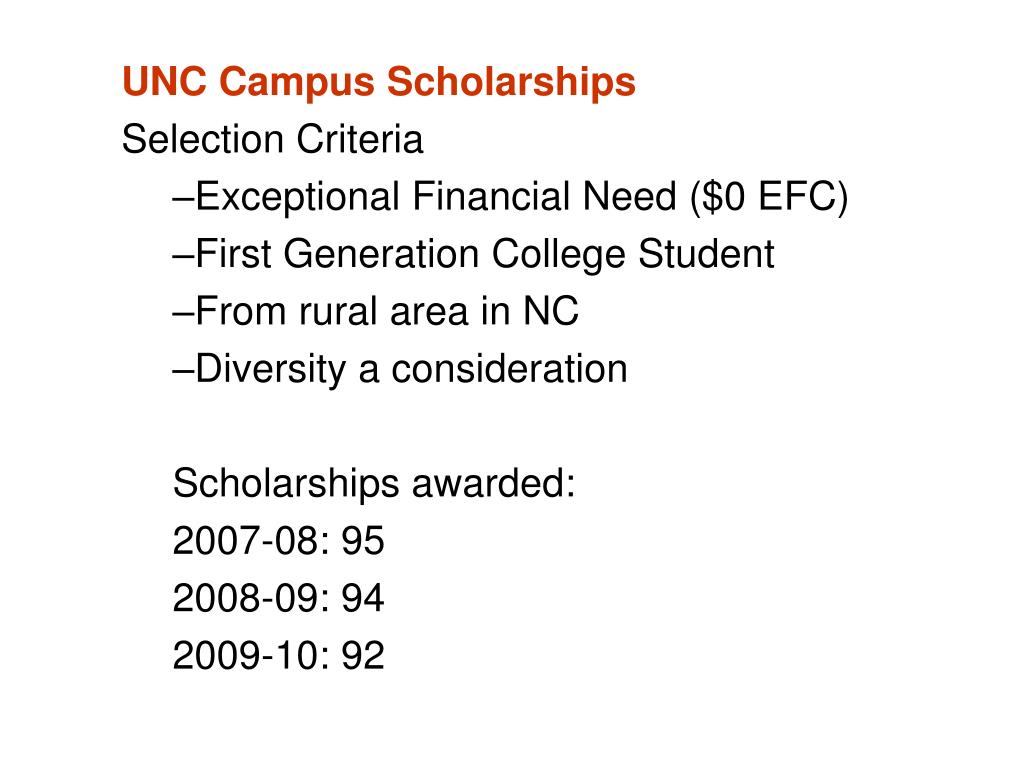Click the word Scholarships in the title
Screen dimensions: 1024x768
pyautogui.click(x=511, y=83)
